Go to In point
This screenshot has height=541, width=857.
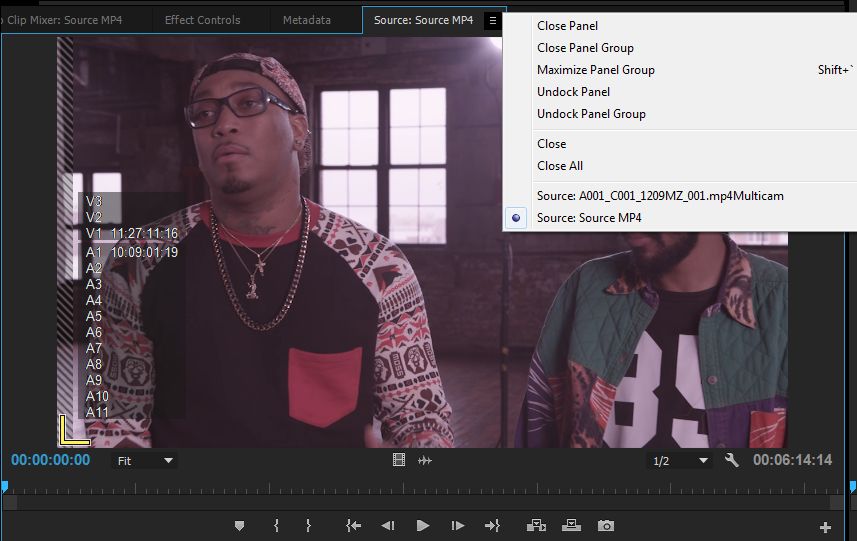(353, 526)
